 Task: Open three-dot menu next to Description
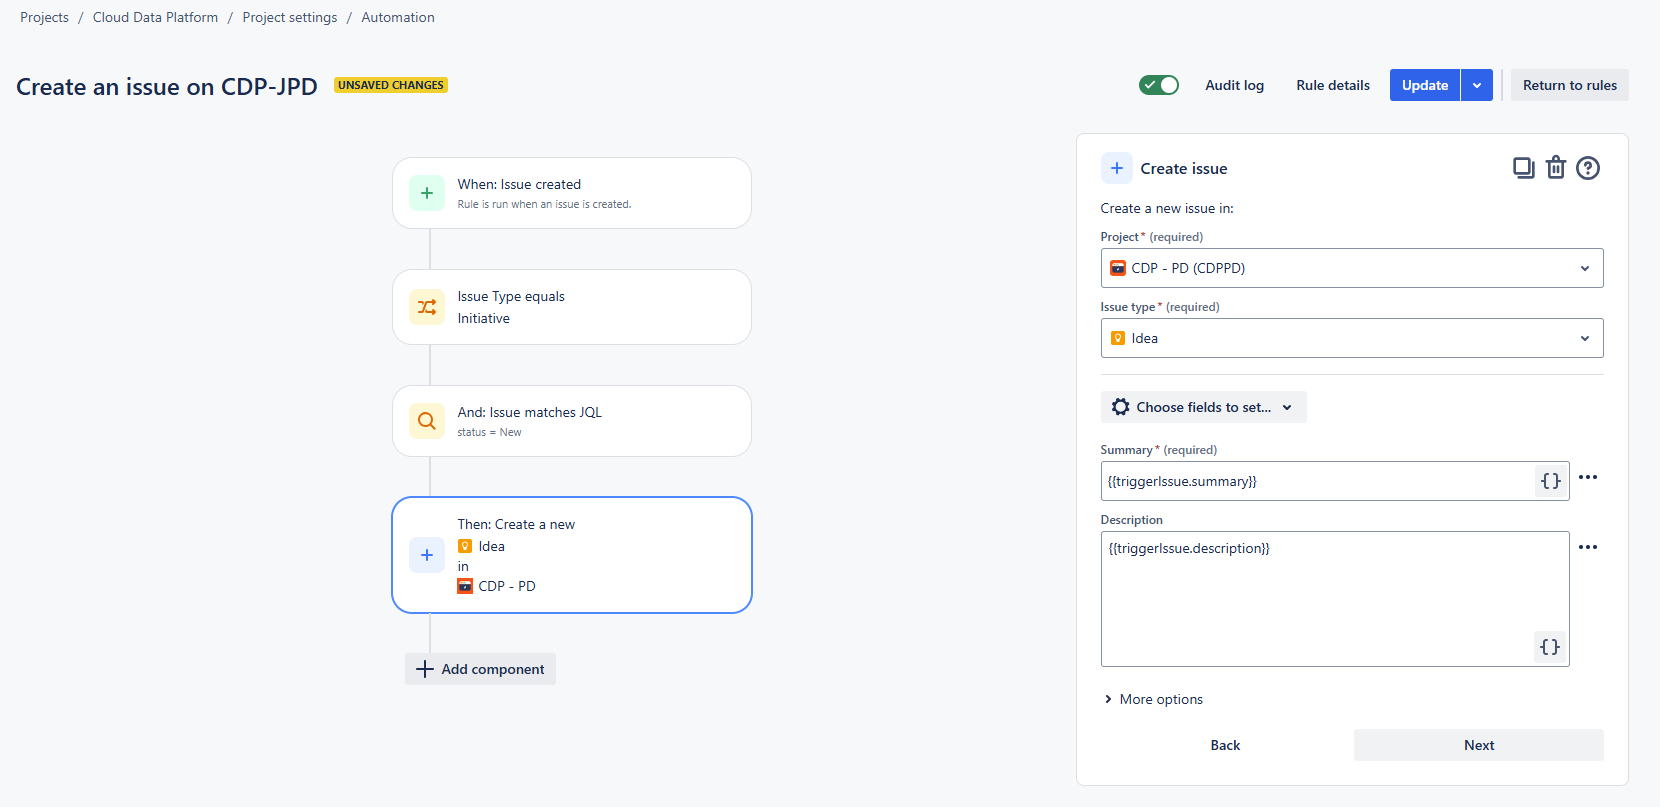coord(1588,547)
